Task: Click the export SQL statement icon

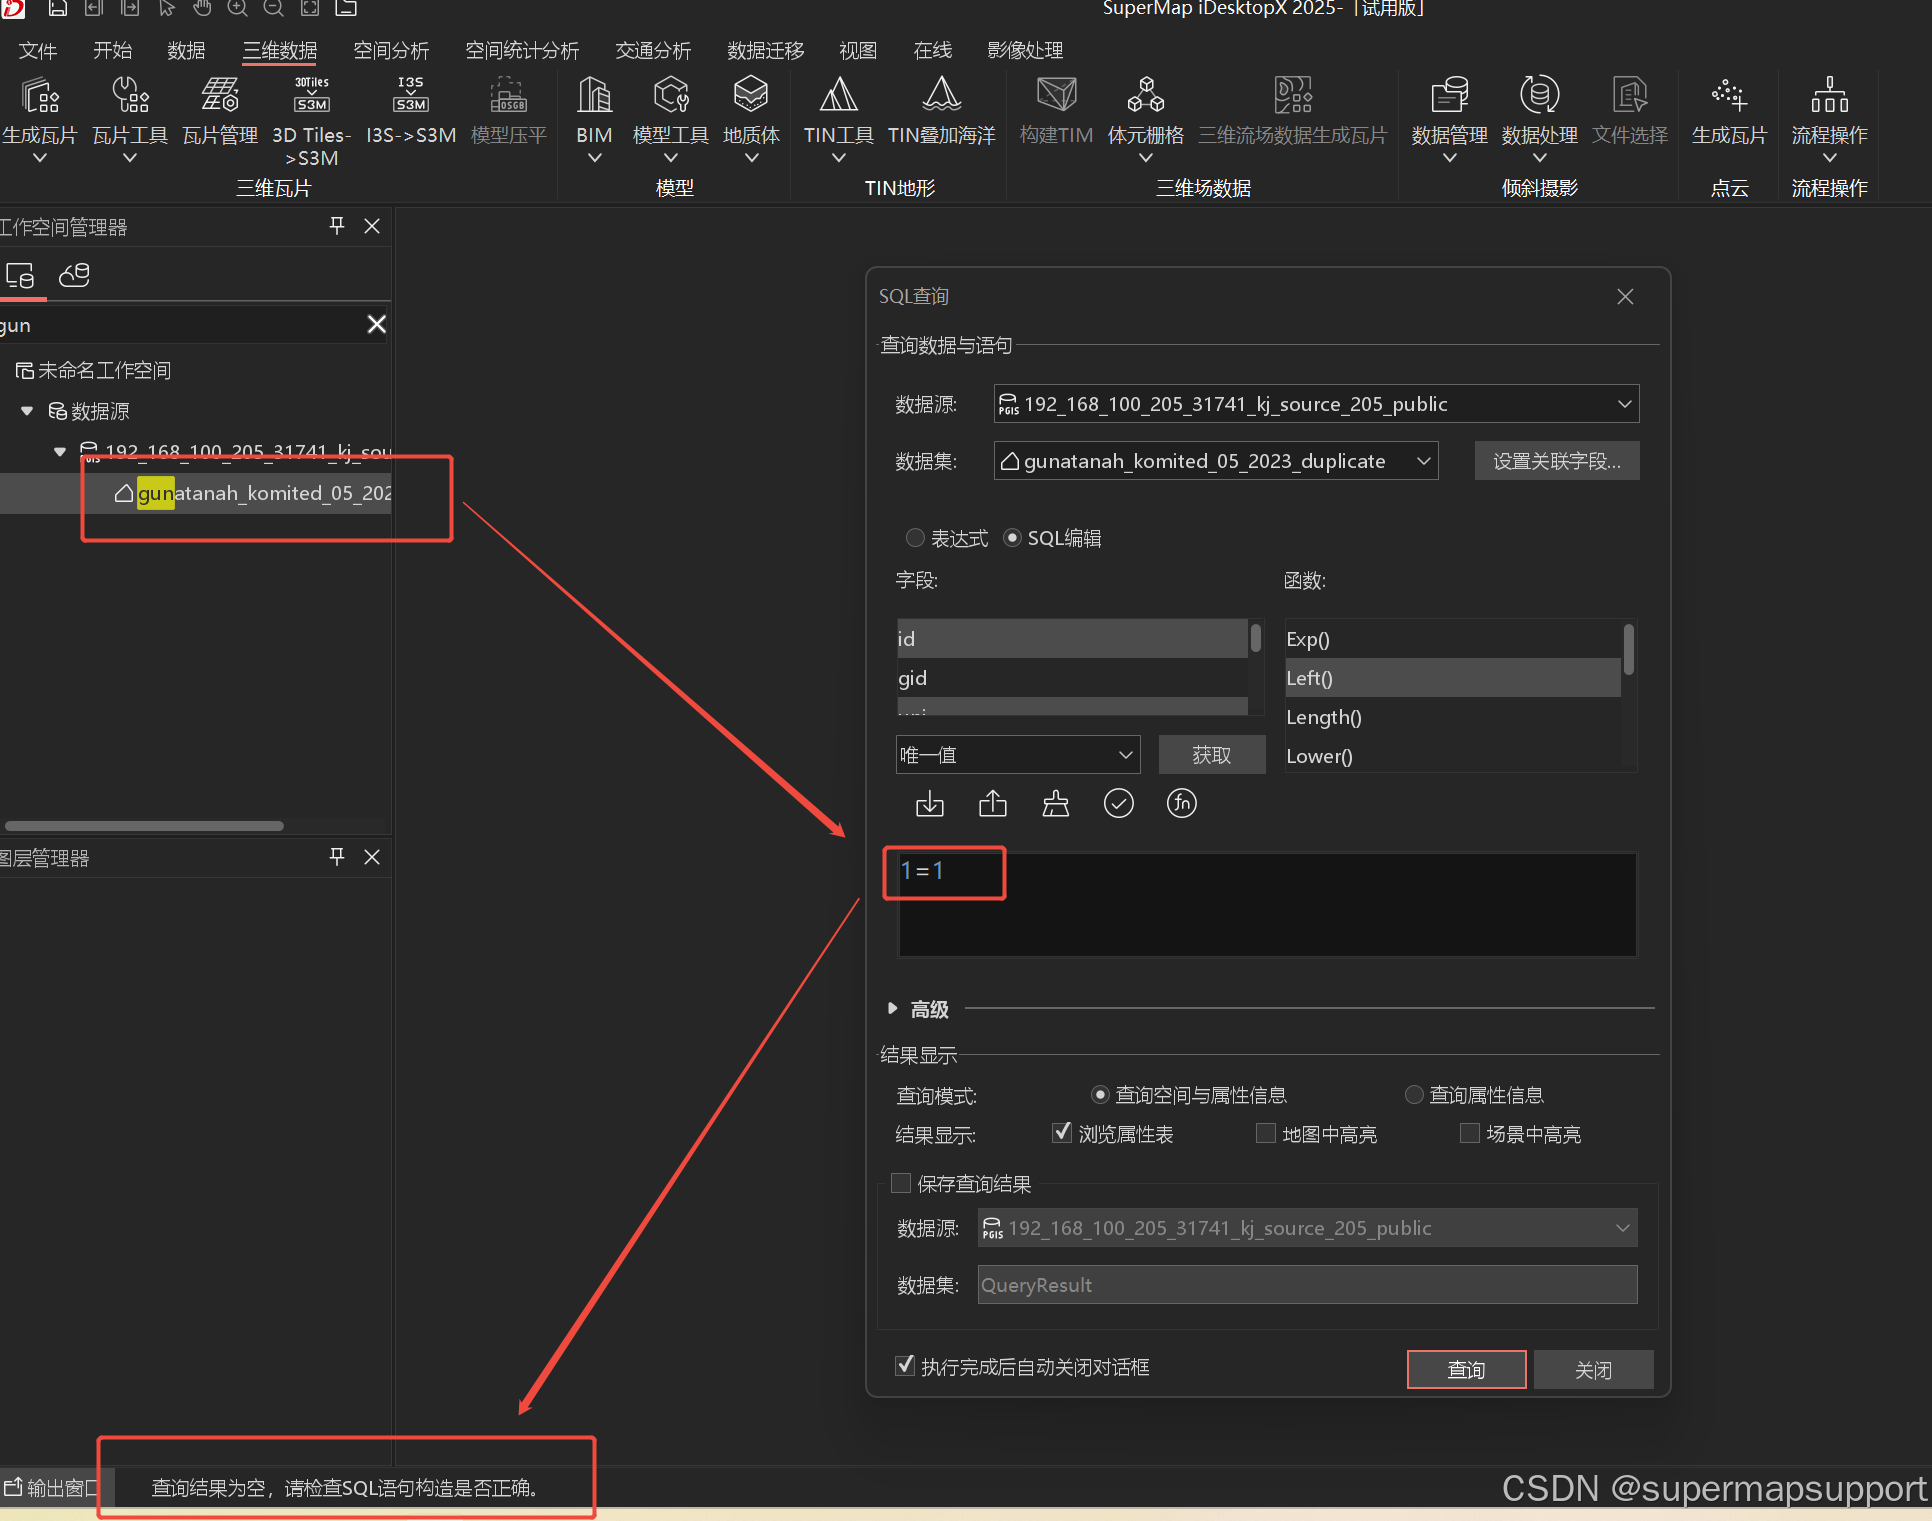Action: [993, 804]
